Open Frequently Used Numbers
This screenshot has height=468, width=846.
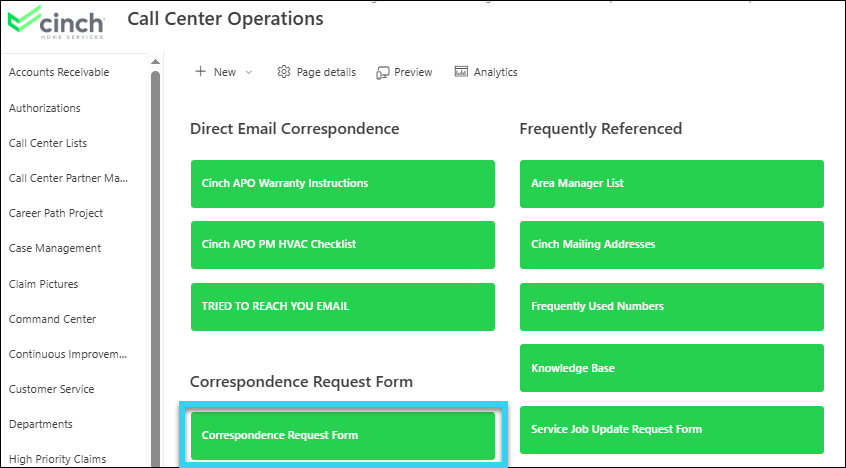[672, 307]
